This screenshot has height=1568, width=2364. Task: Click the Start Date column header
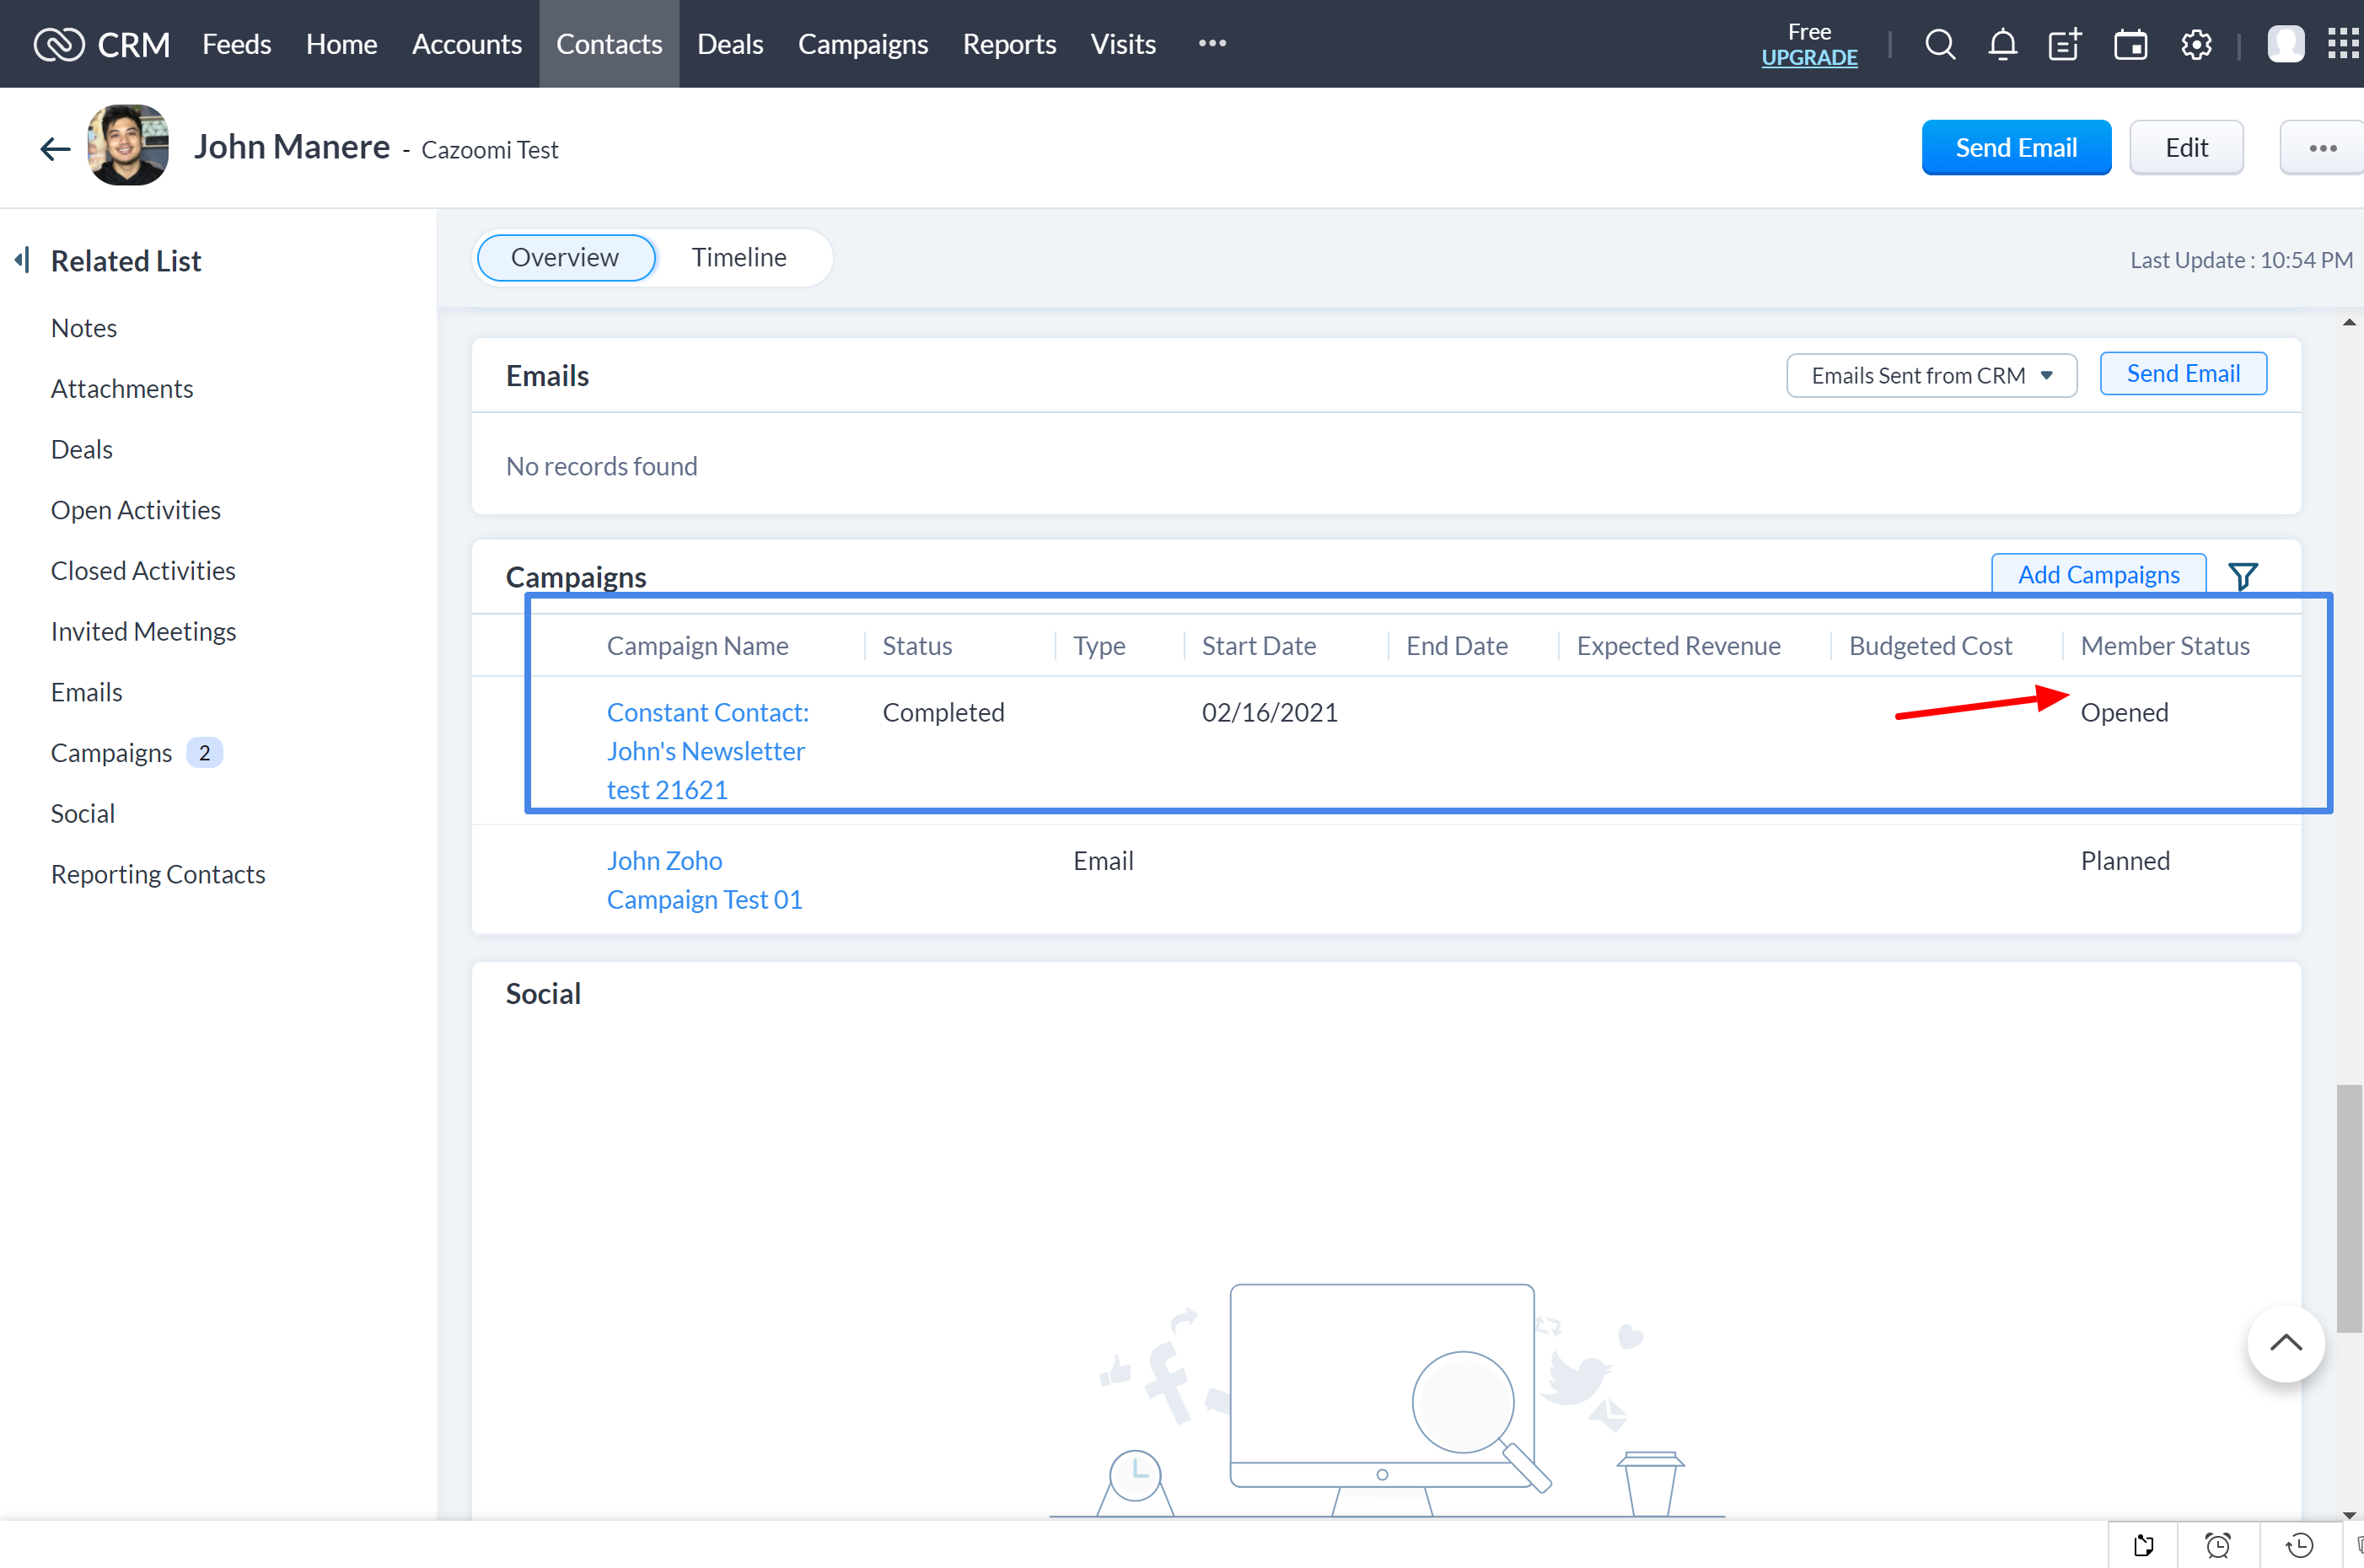pyautogui.click(x=1258, y=646)
